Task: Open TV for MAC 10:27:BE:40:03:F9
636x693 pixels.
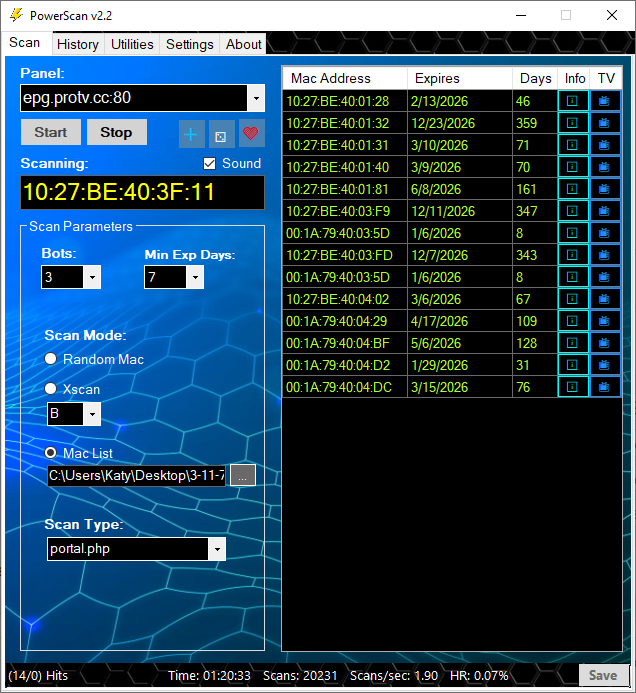Action: (x=605, y=211)
